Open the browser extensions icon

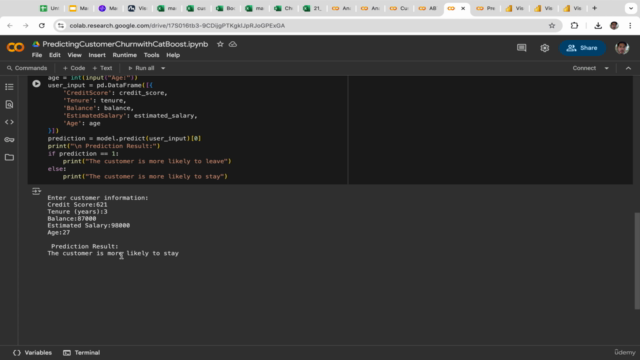tap(574, 25)
